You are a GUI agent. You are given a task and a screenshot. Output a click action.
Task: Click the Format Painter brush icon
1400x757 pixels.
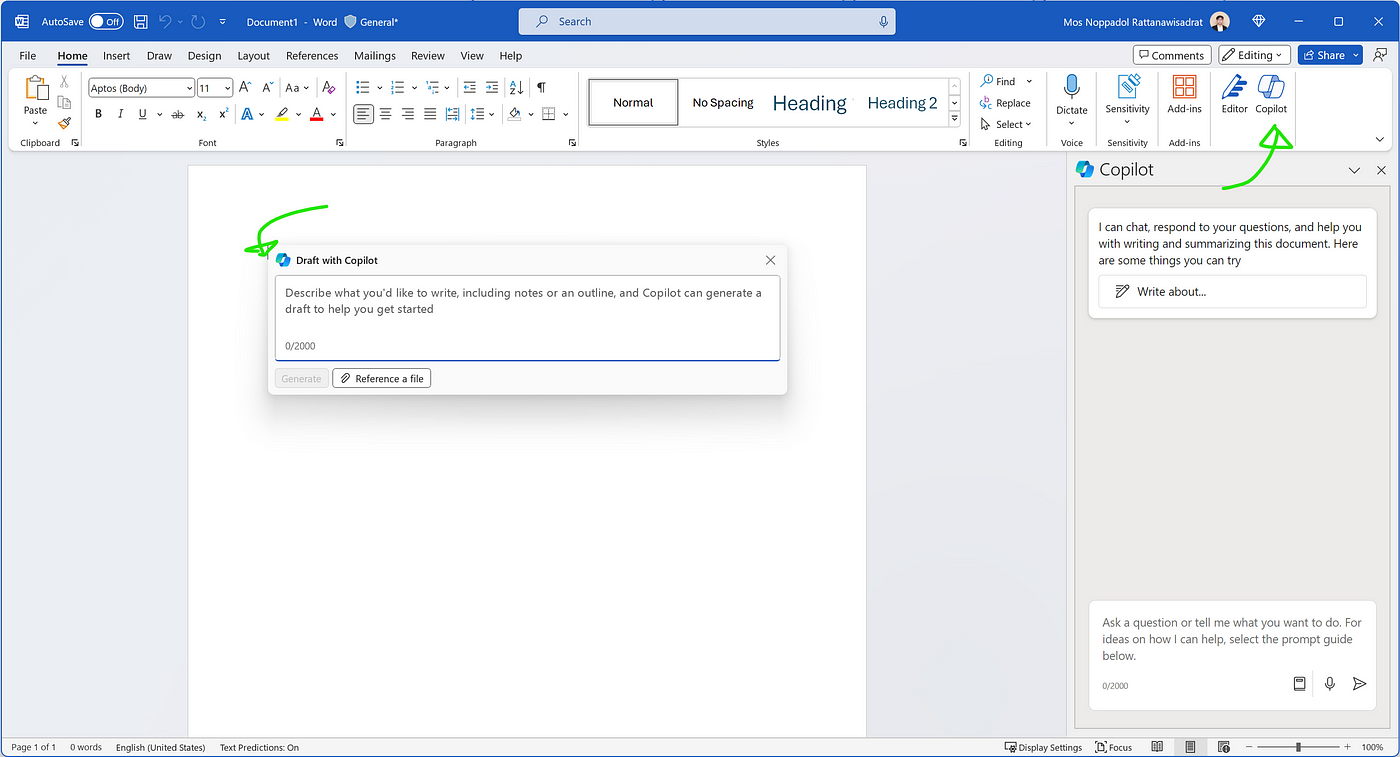(x=64, y=124)
